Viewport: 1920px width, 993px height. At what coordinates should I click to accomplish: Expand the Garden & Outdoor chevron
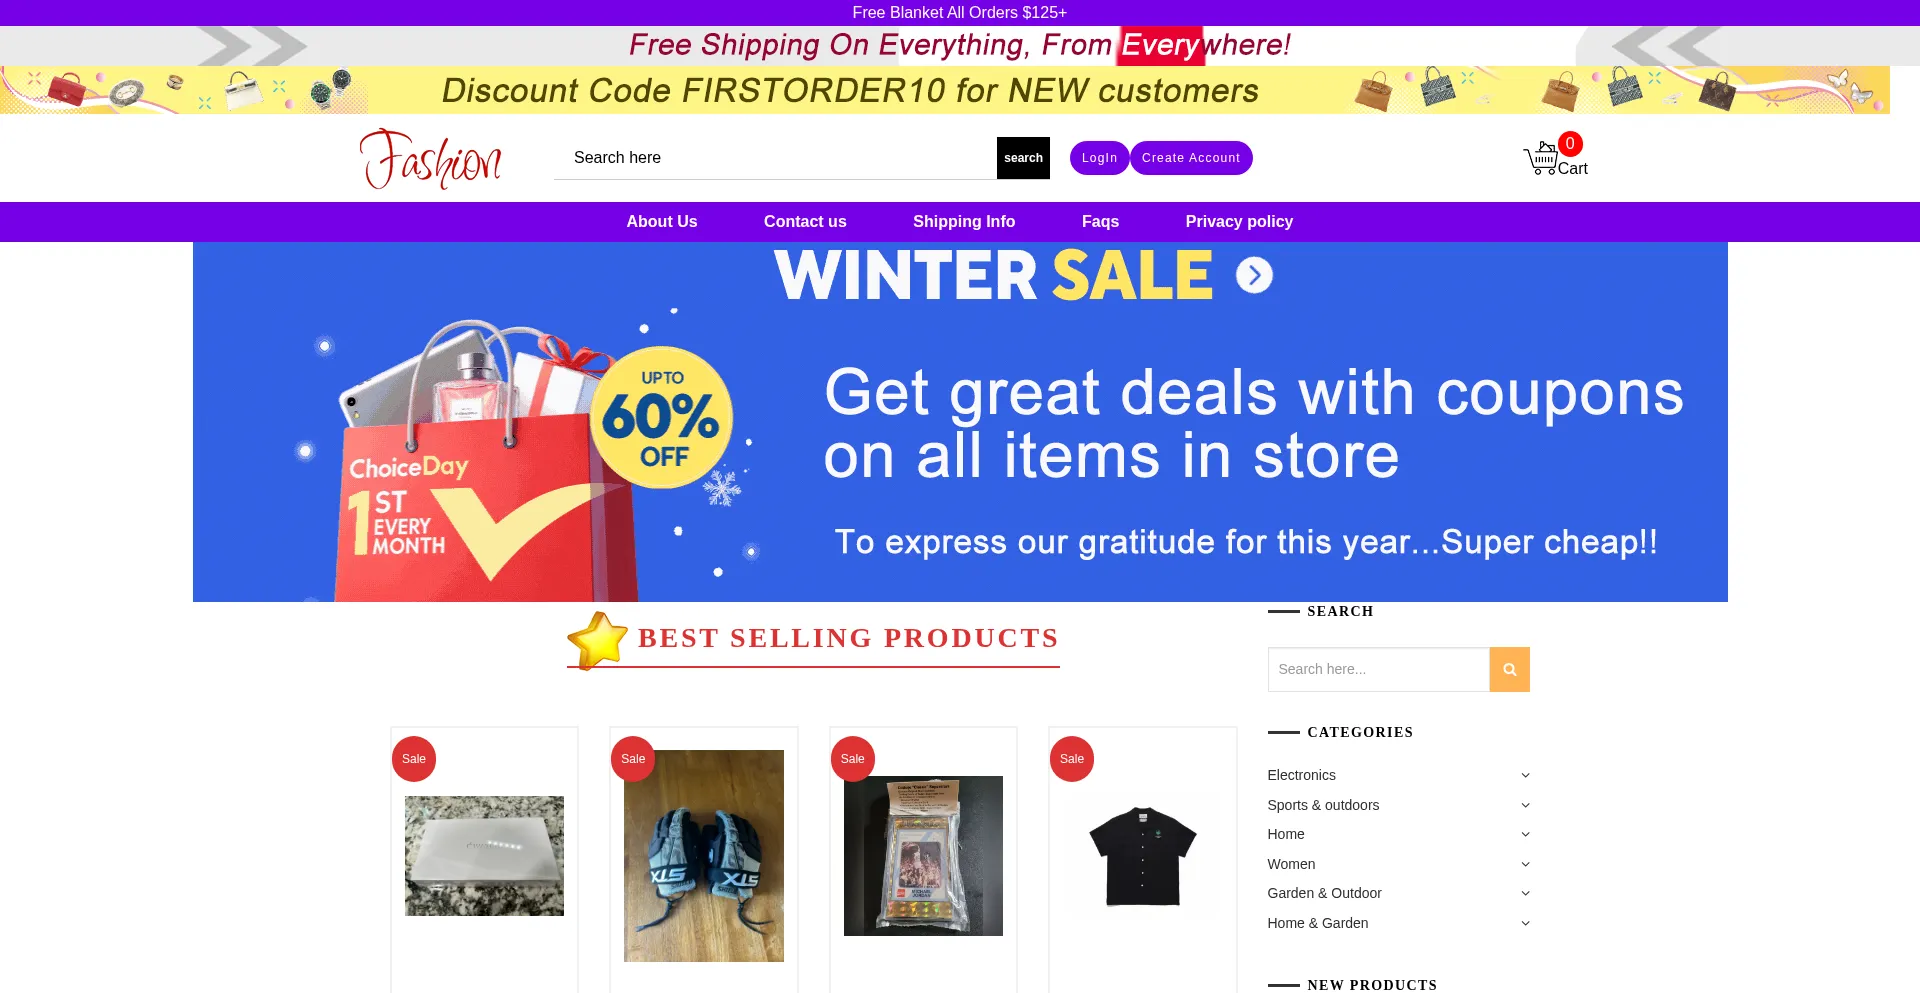tap(1525, 893)
